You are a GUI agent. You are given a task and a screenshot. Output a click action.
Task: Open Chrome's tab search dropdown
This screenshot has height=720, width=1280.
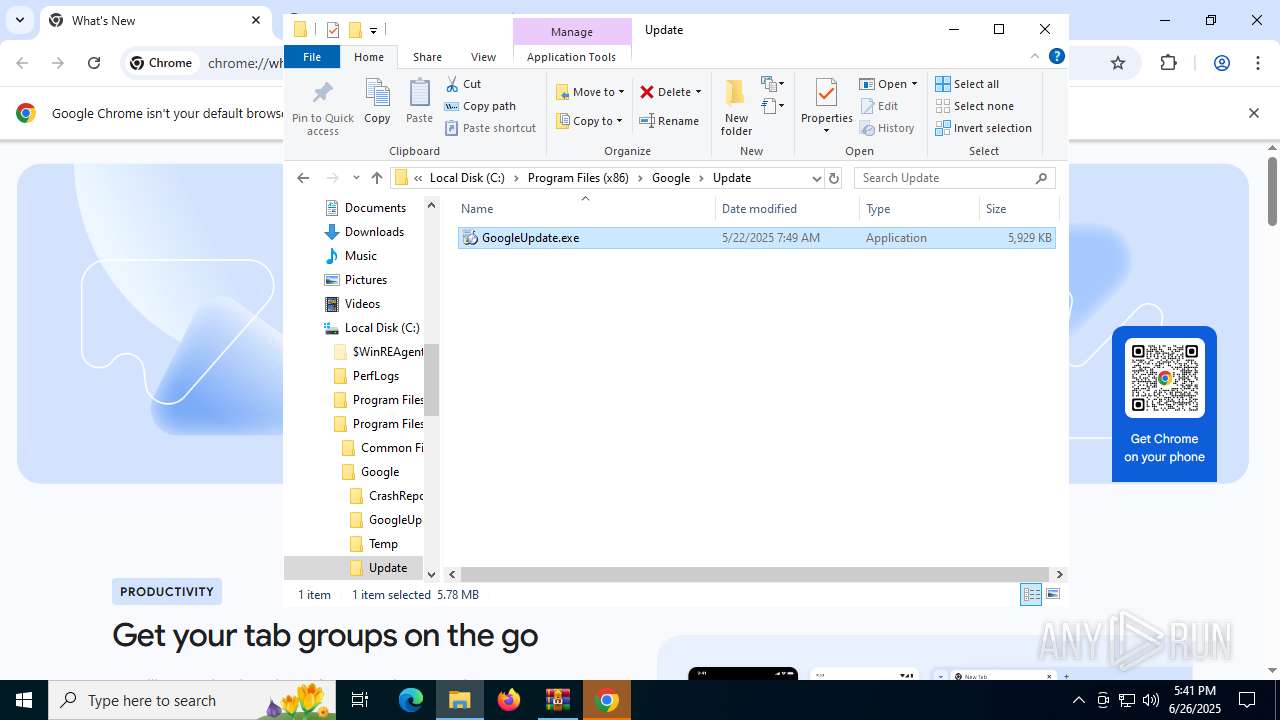(19, 20)
